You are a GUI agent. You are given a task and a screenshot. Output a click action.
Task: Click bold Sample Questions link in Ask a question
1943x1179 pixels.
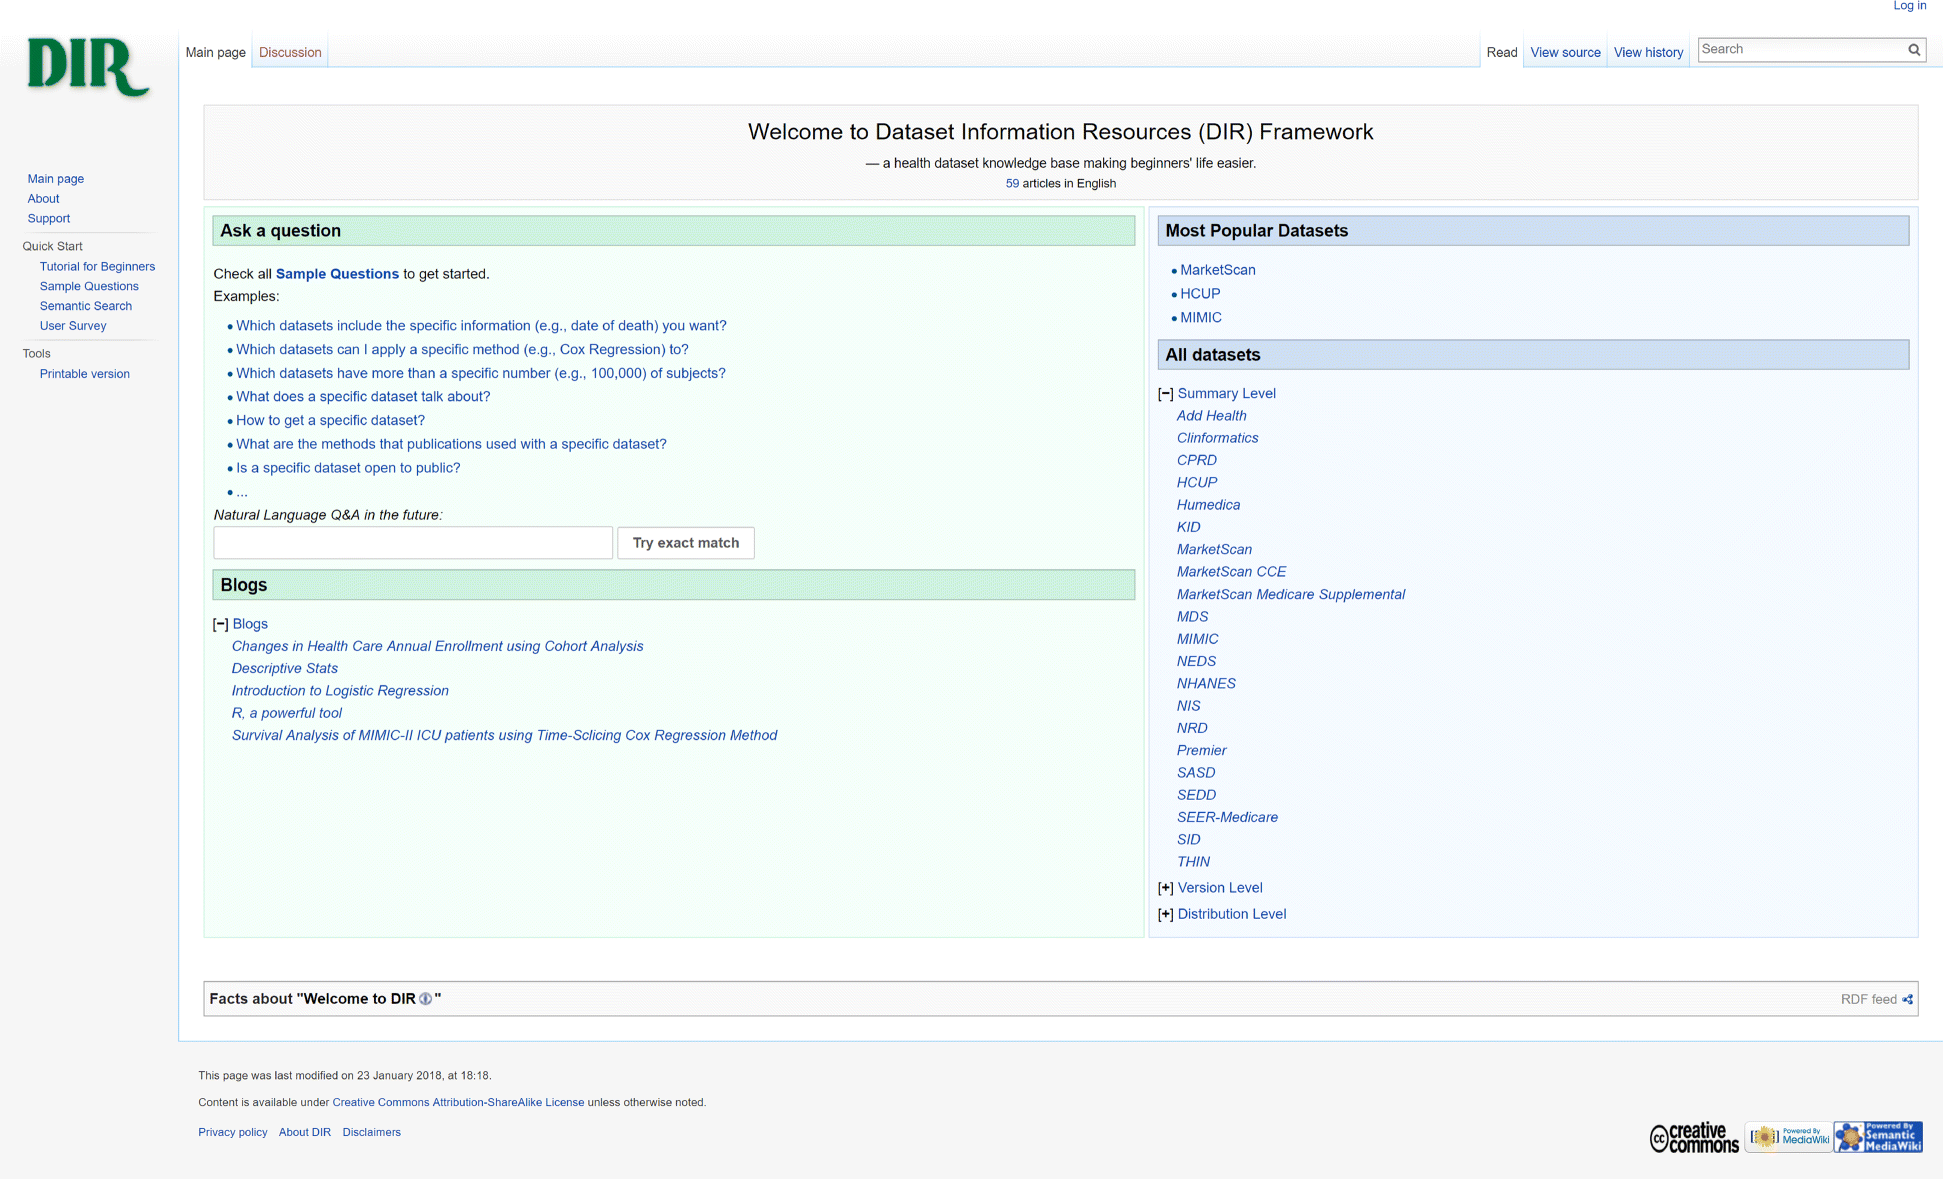[x=337, y=274]
